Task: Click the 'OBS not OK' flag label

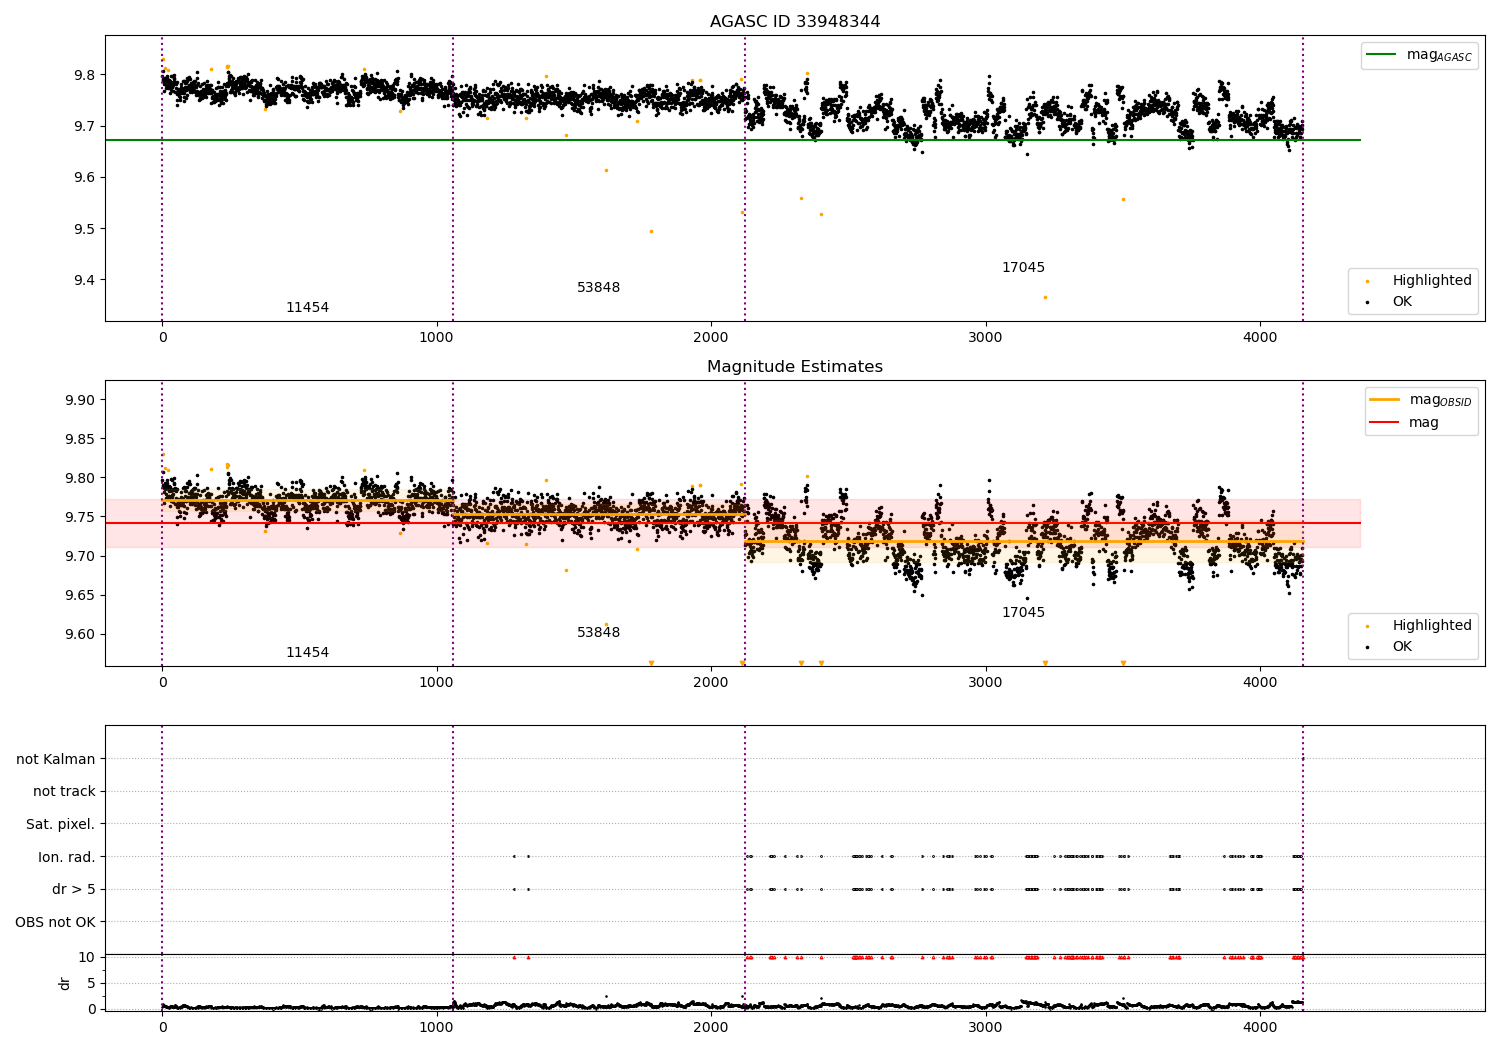Action: [x=55, y=922]
